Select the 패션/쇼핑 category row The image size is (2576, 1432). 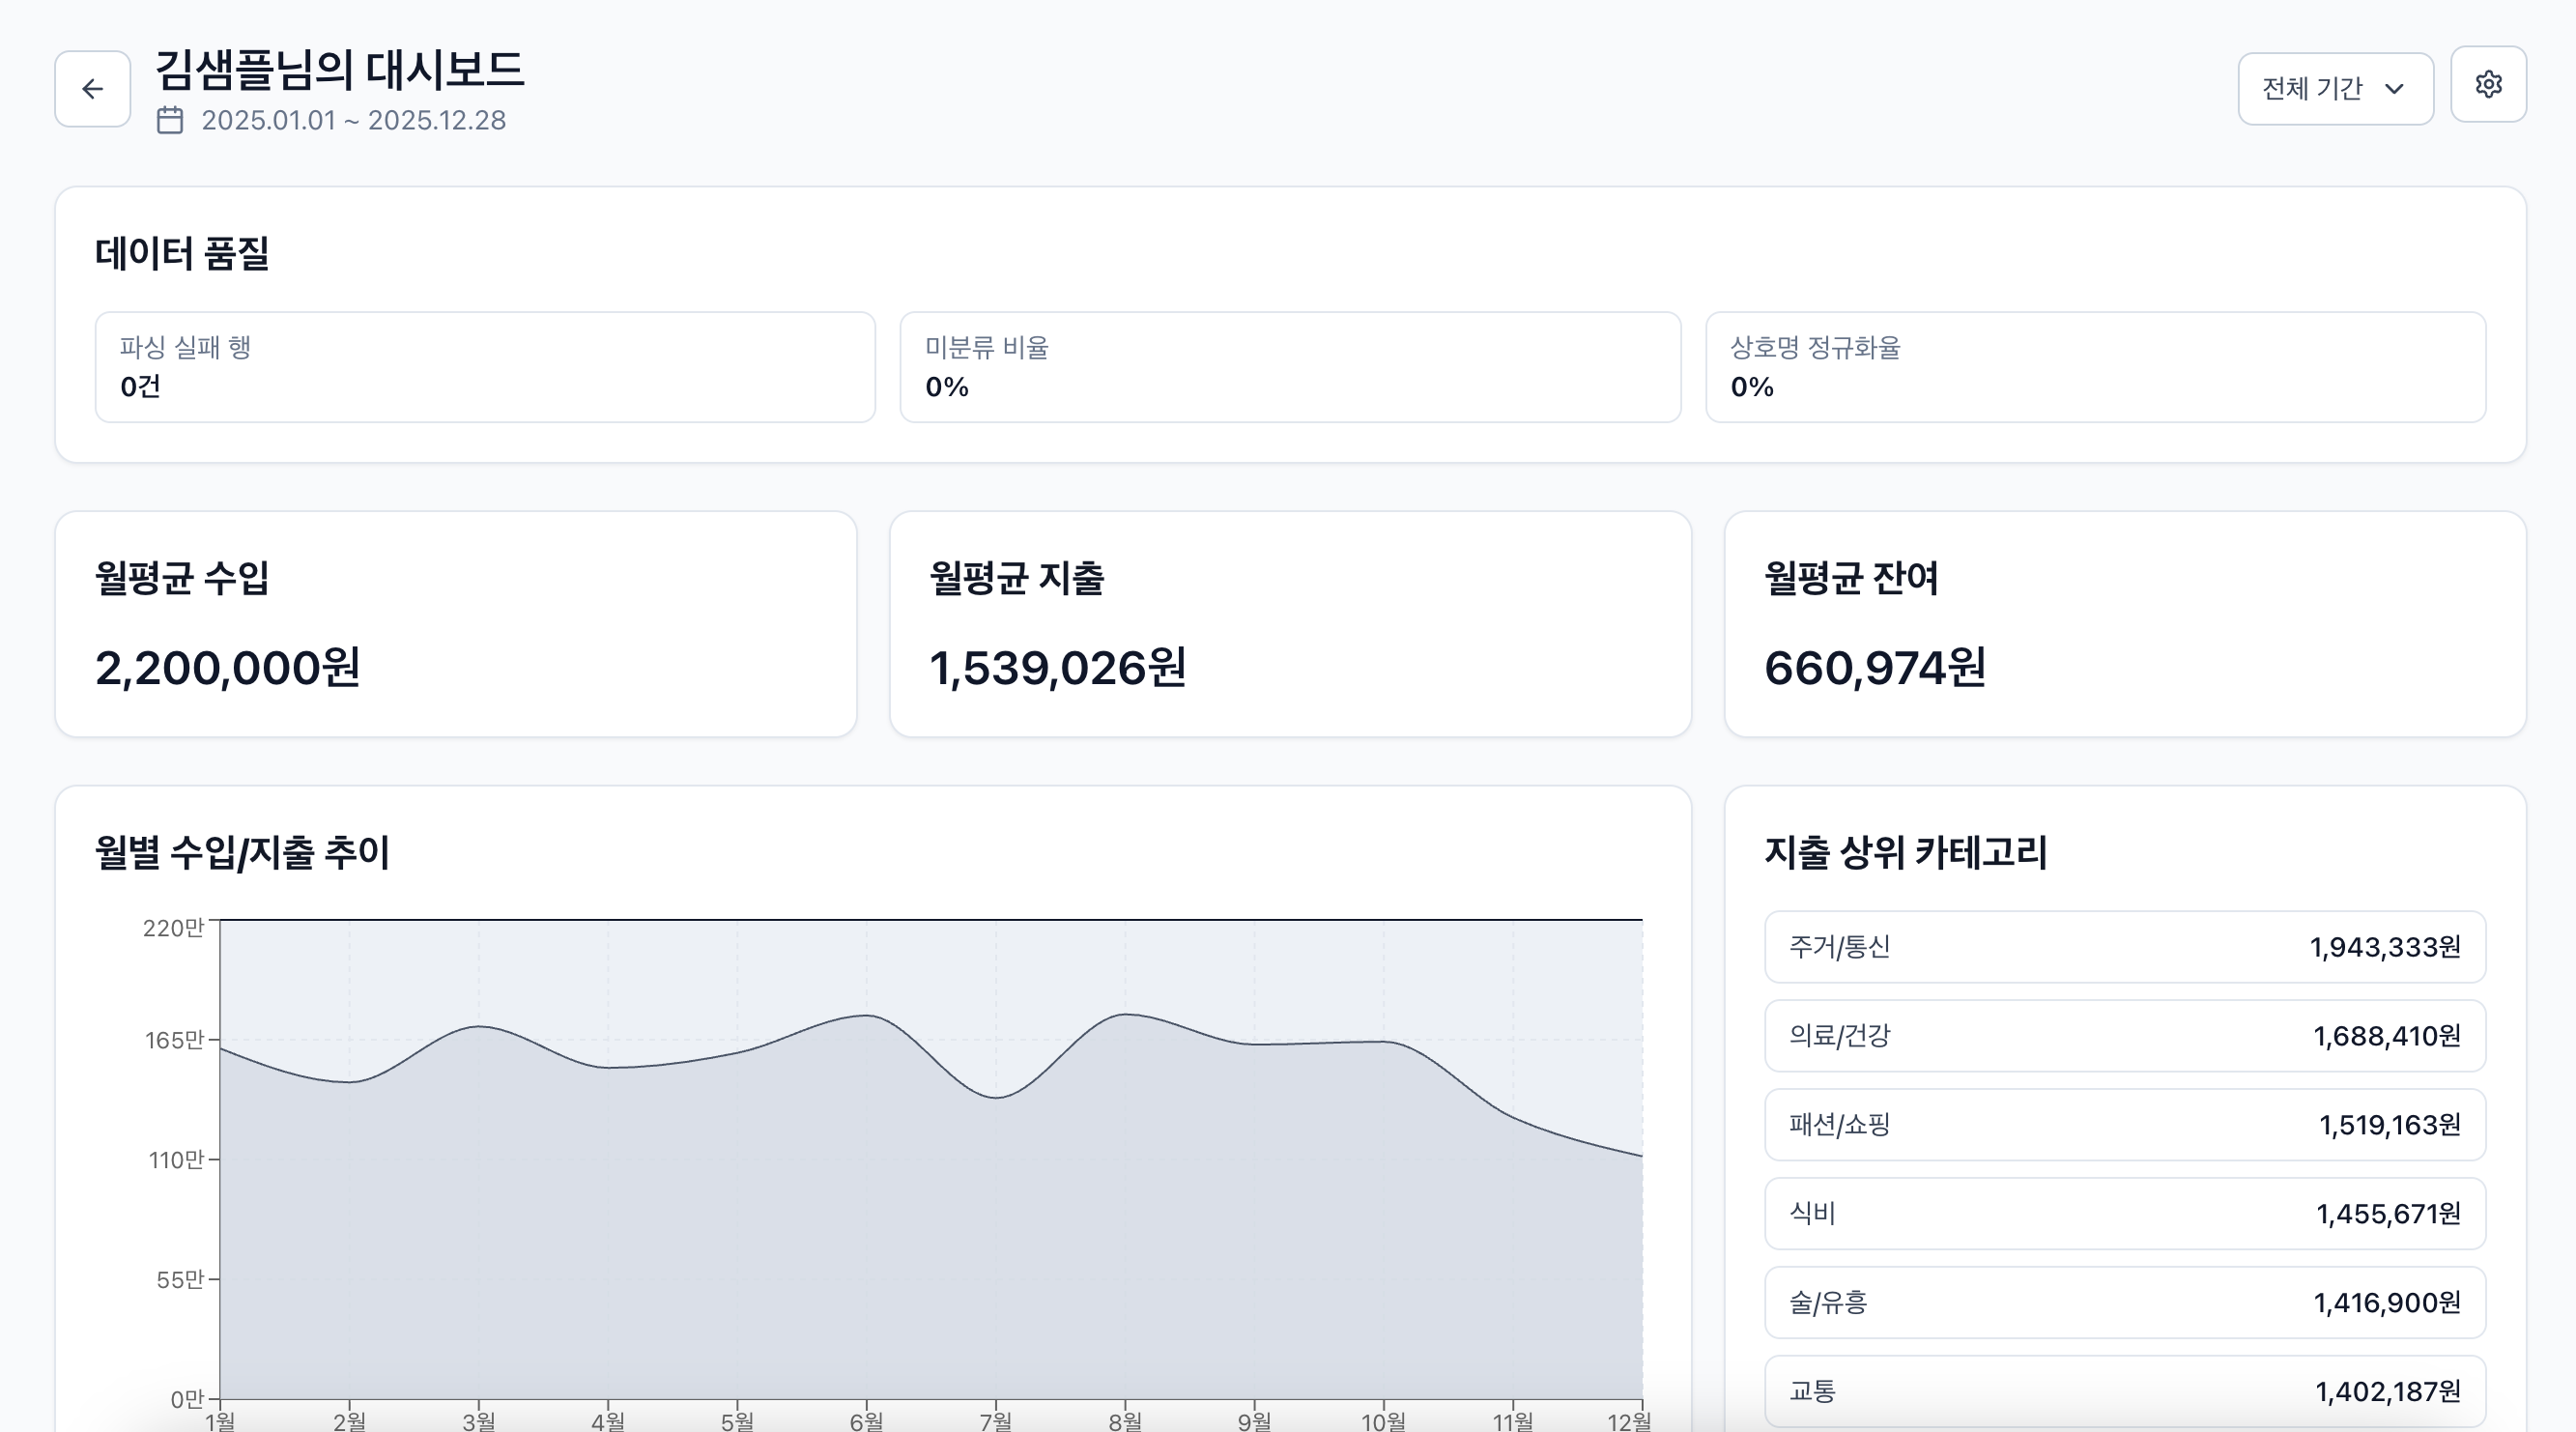pos(2125,1125)
